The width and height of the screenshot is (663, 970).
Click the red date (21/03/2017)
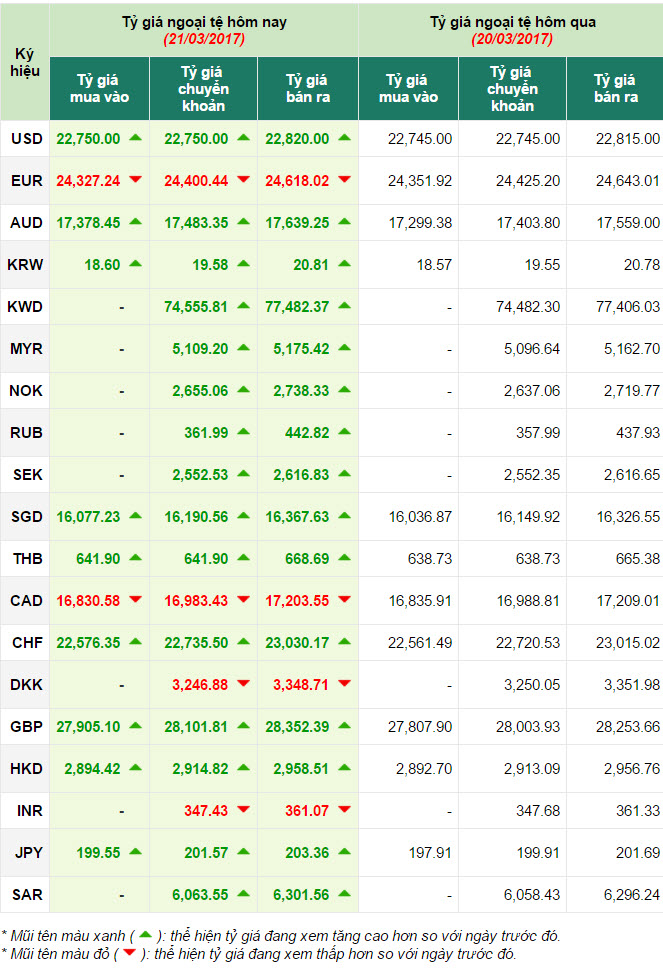click(x=204, y=40)
